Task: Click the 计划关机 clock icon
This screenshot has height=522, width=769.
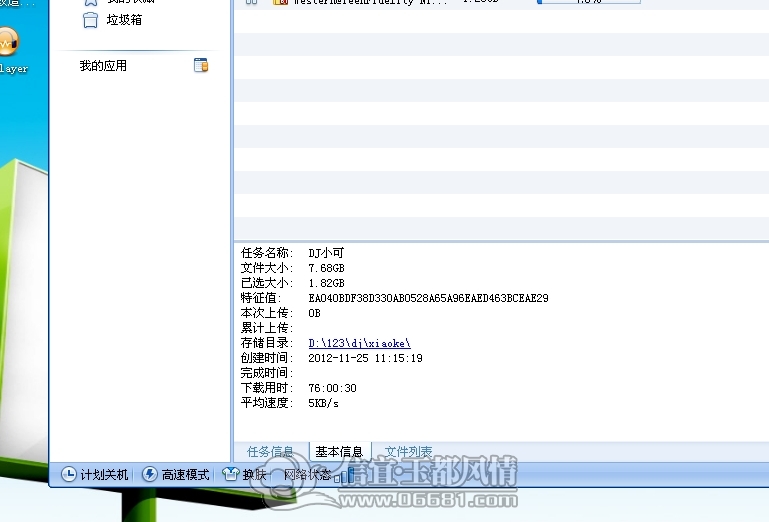Action: coord(69,474)
